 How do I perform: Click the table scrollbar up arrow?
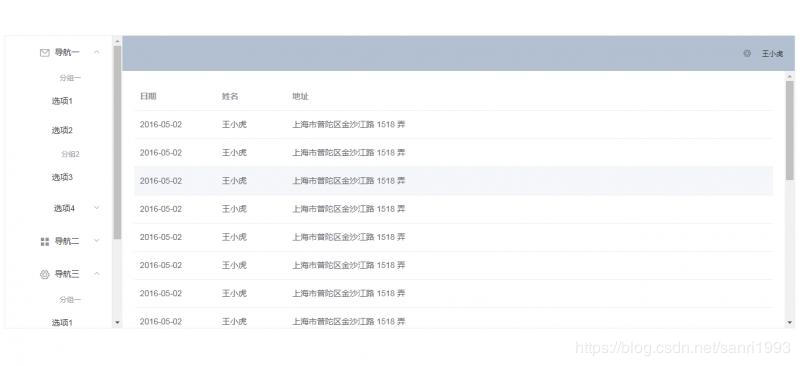[790, 76]
